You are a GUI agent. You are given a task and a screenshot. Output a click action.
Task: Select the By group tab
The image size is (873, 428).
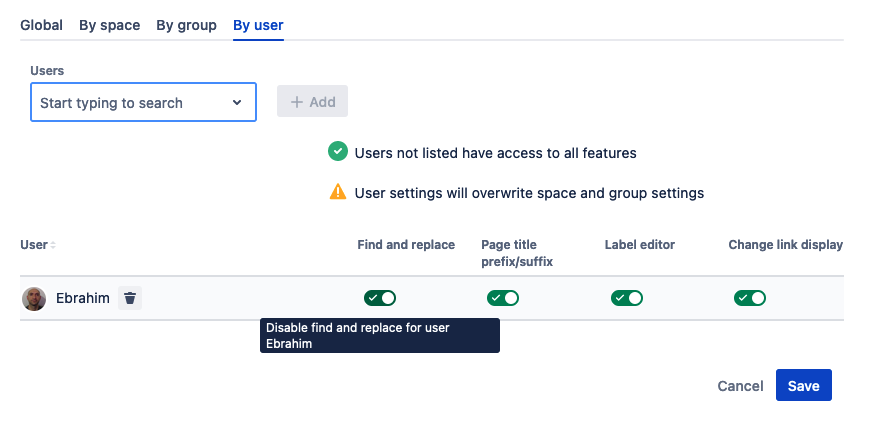186,25
